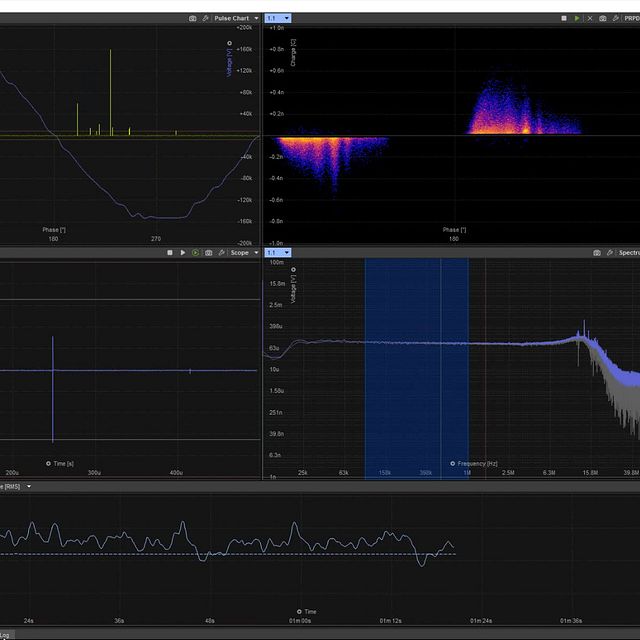This screenshot has height=640, width=640.
Task: Stop the Scope panel acquisition
Action: click(x=170, y=253)
